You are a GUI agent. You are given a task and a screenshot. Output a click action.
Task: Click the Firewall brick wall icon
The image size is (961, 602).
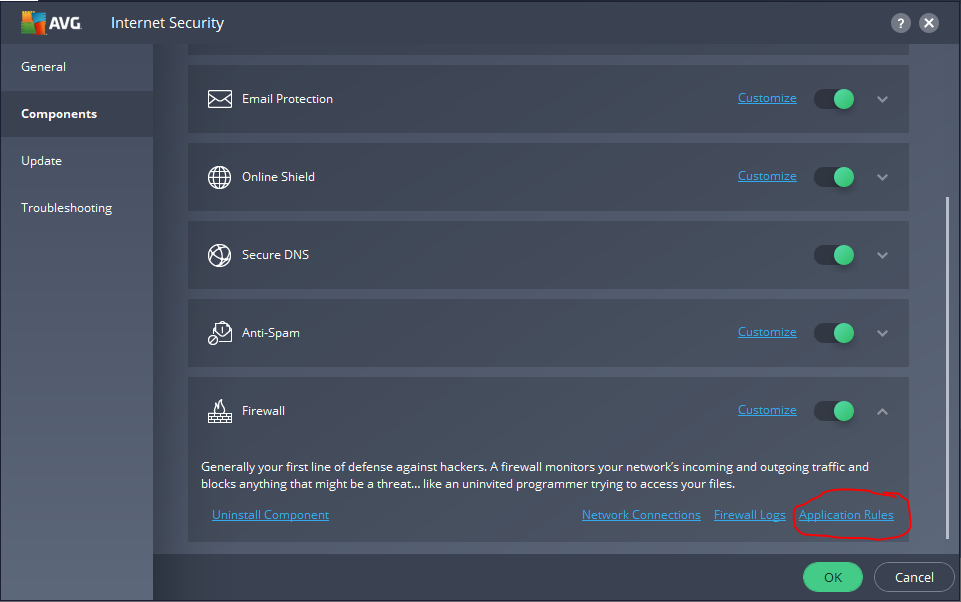(219, 410)
